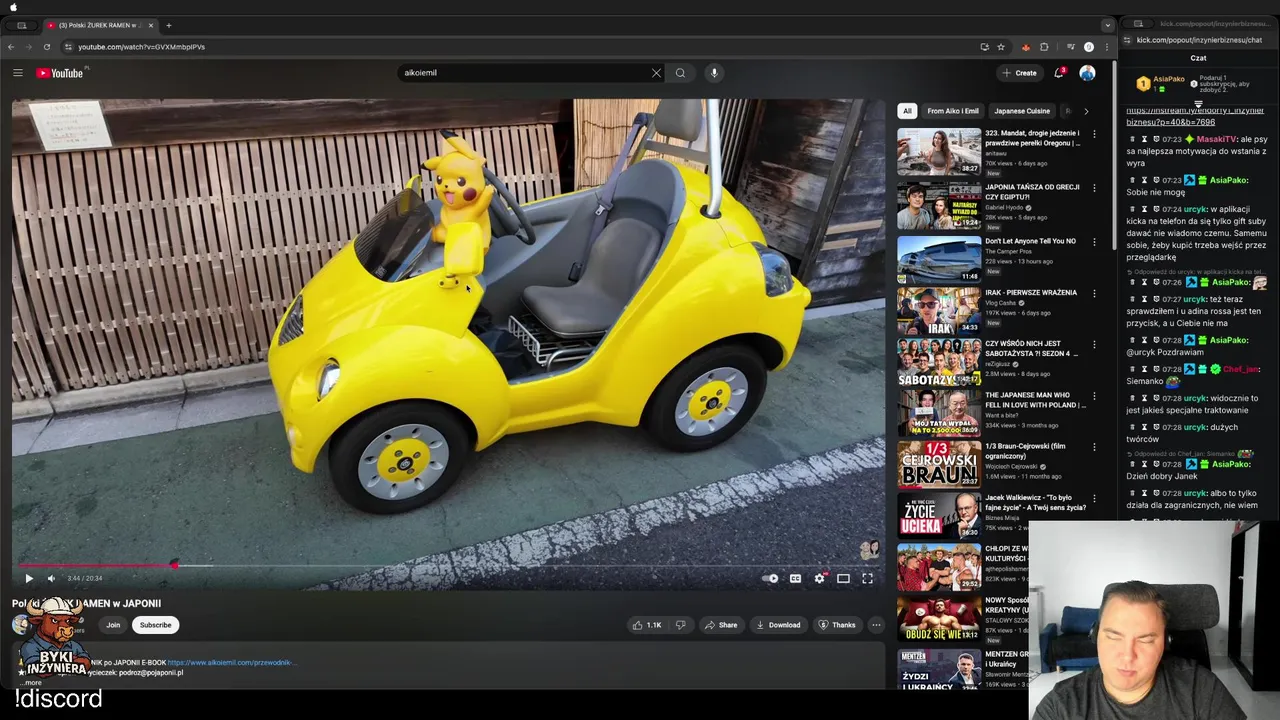Toggle the autoplay switch in the player
Screen dimensions: 1280x720
click(x=770, y=578)
